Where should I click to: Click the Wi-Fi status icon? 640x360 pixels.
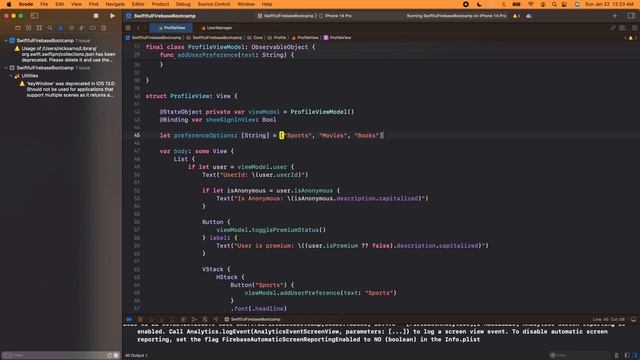coord(531,4)
